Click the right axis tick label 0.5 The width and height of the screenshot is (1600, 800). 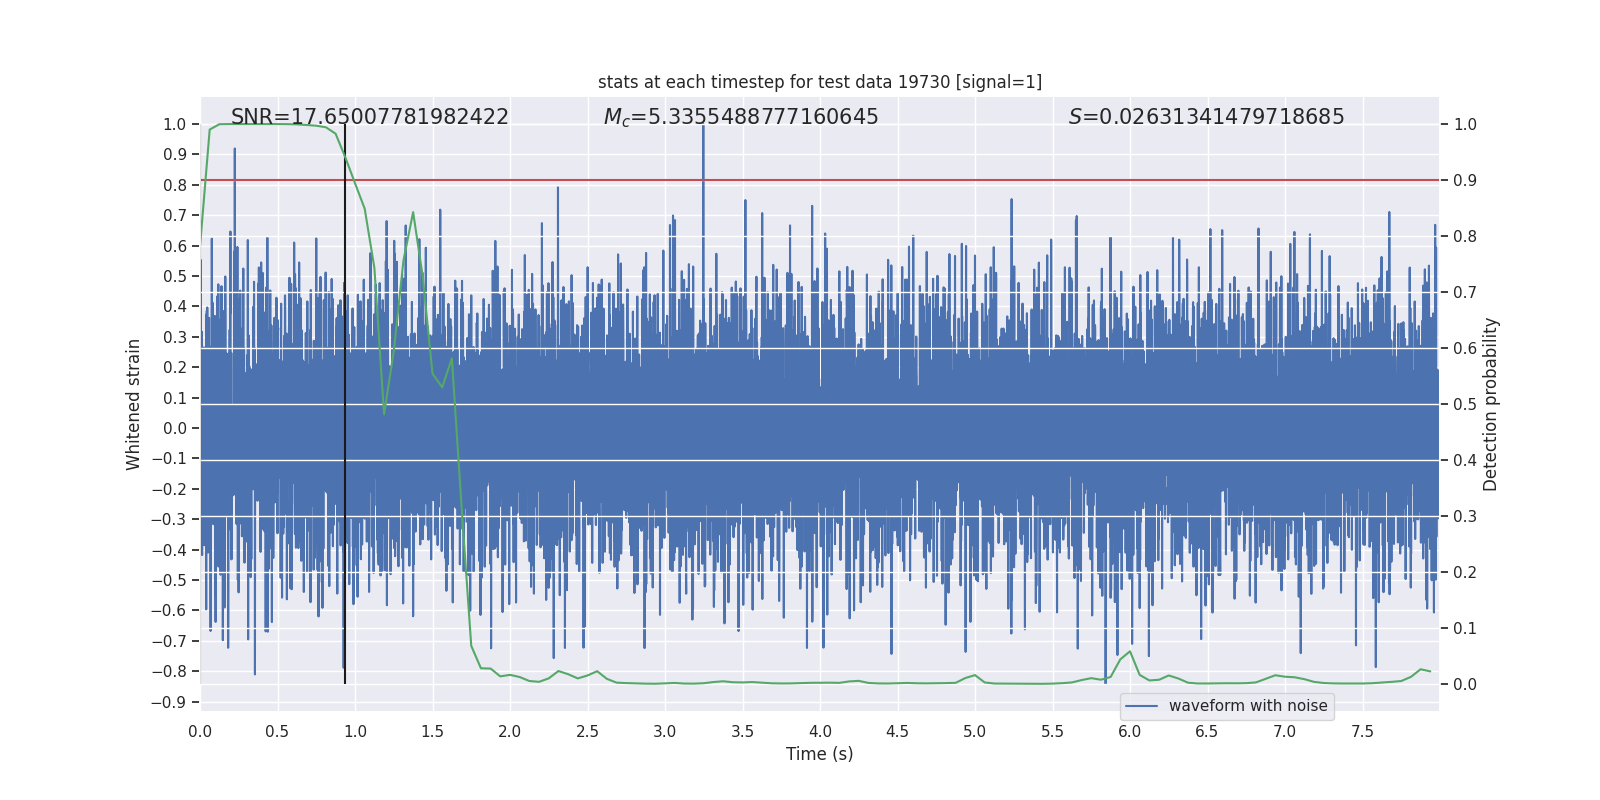tap(1465, 405)
